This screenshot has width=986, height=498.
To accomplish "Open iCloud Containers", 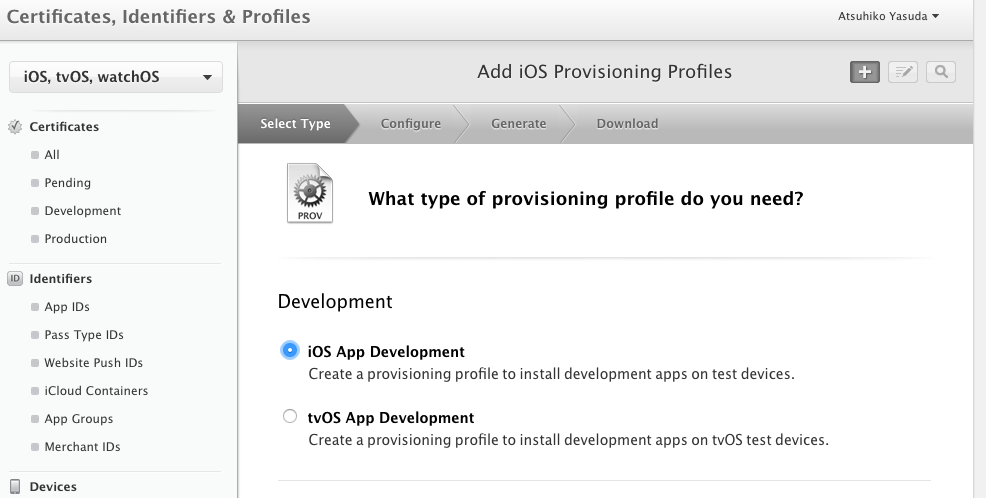I will (96, 391).
